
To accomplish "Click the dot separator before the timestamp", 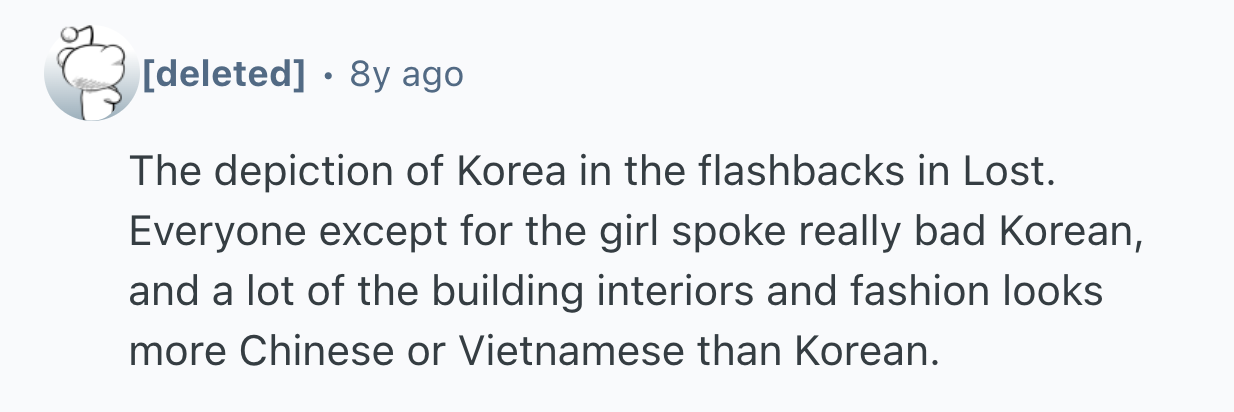I will pos(327,73).
